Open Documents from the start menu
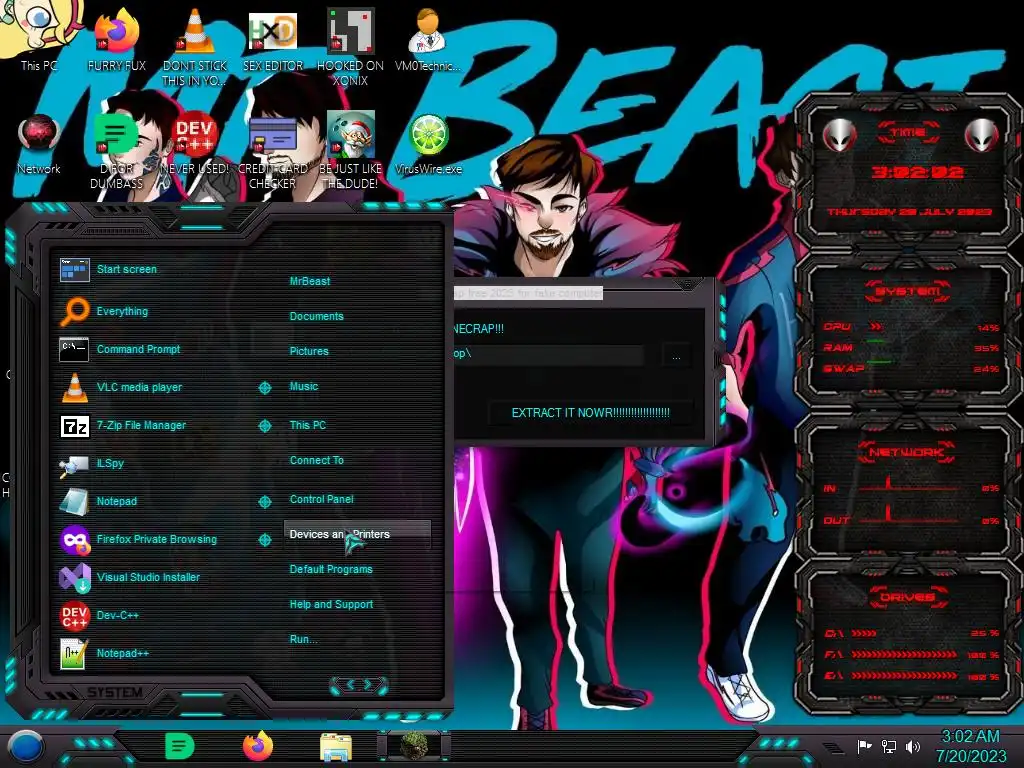The width and height of the screenshot is (1024, 768). click(x=316, y=316)
